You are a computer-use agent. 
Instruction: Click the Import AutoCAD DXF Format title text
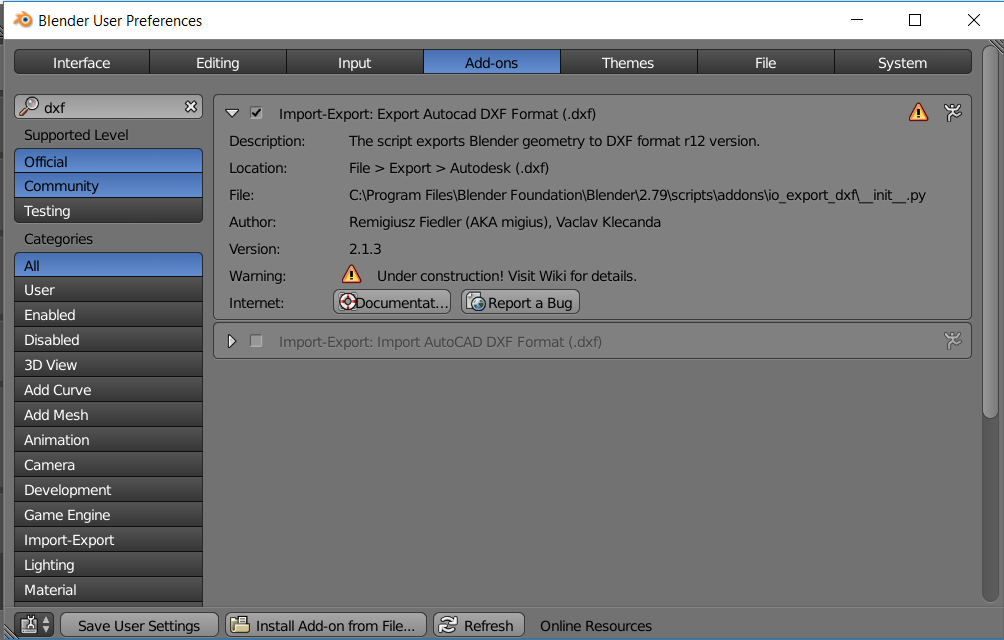440,342
